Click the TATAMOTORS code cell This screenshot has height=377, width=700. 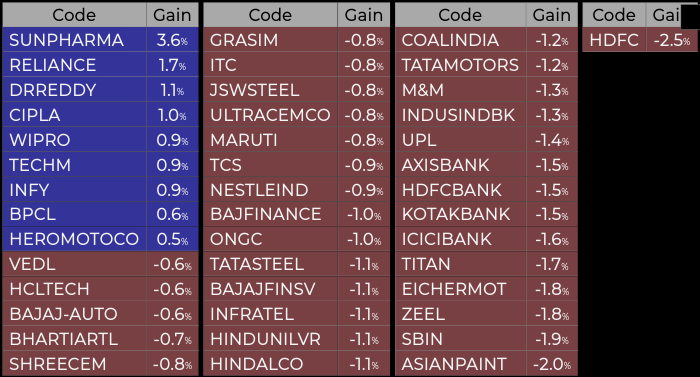click(x=460, y=65)
